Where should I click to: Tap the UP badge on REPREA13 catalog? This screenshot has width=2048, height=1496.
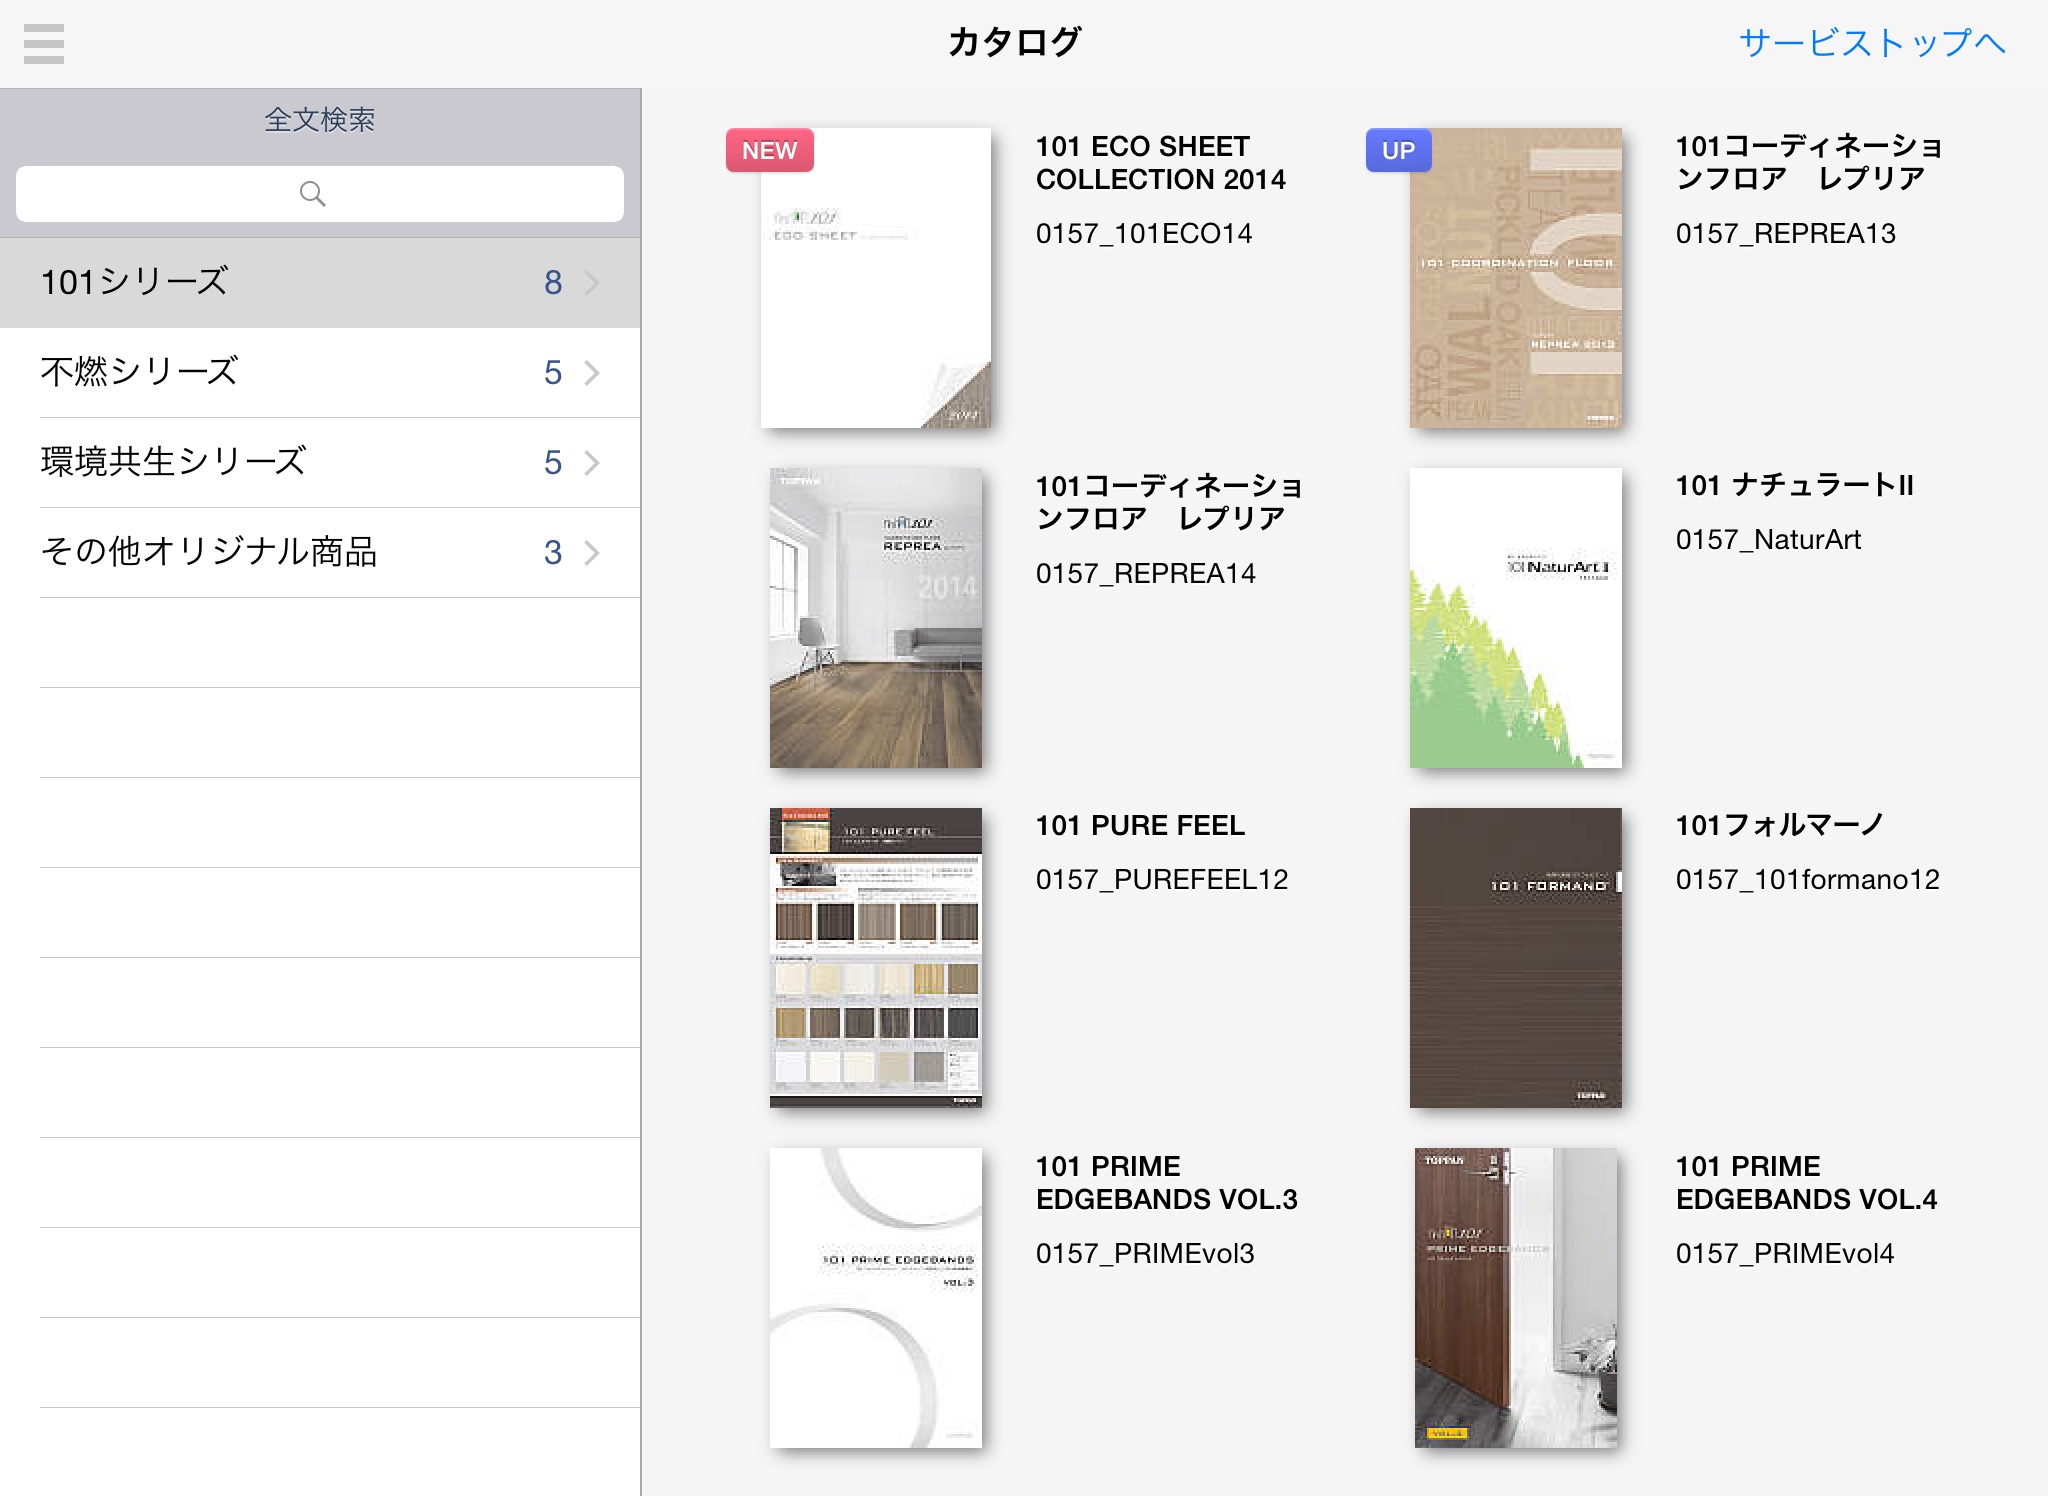pos(1398,151)
